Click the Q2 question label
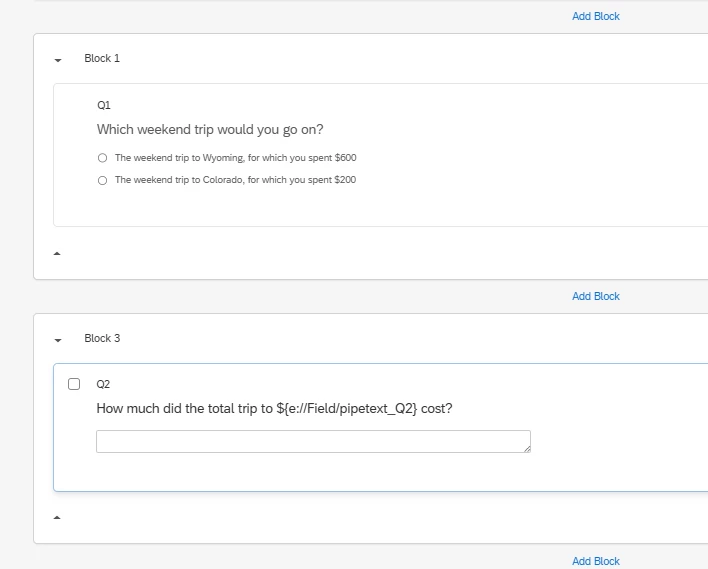This screenshot has width=708, height=569. tap(104, 384)
